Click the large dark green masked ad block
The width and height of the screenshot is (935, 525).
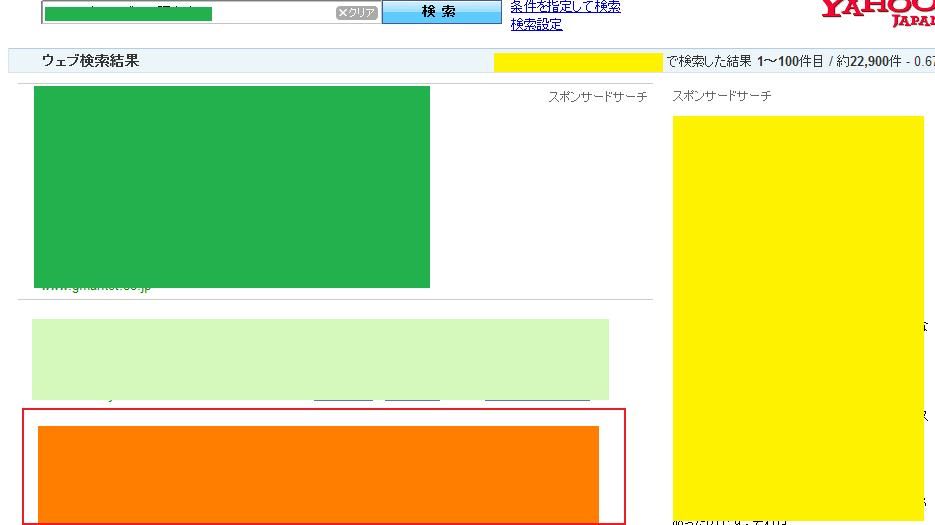tap(232, 187)
